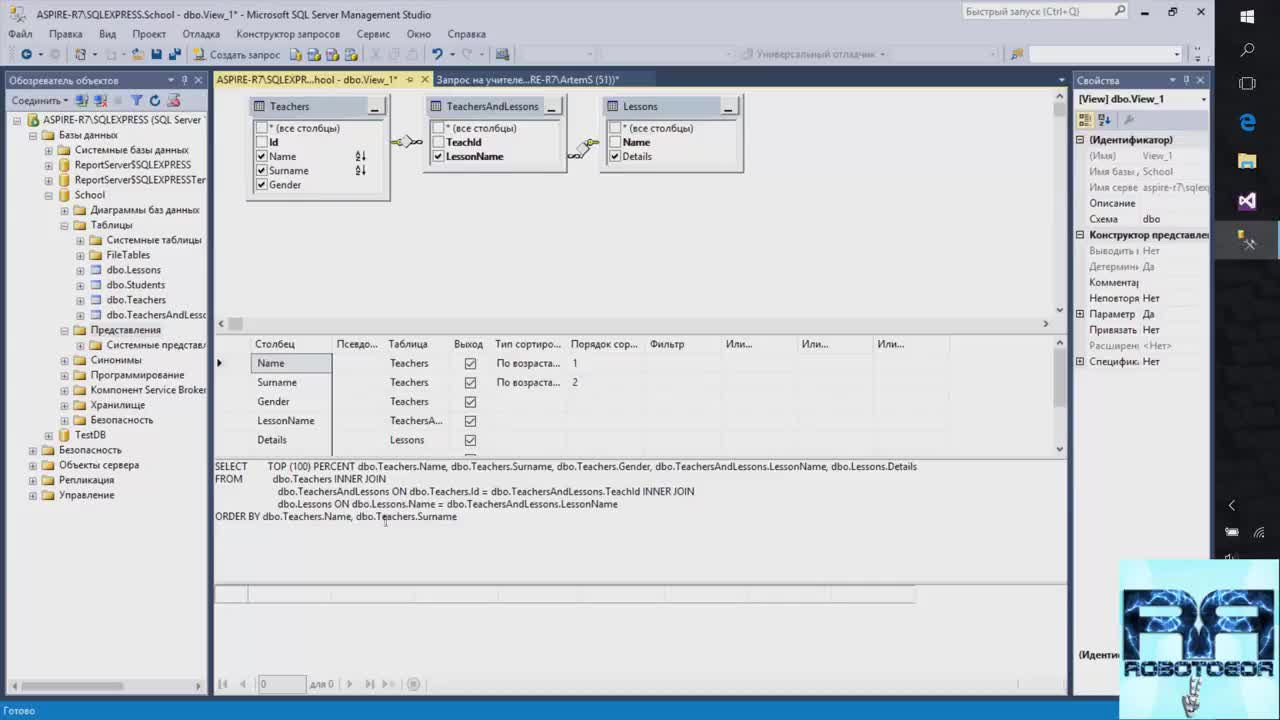Open Visual Studio from the taskbar

pyautogui.click(x=1247, y=201)
